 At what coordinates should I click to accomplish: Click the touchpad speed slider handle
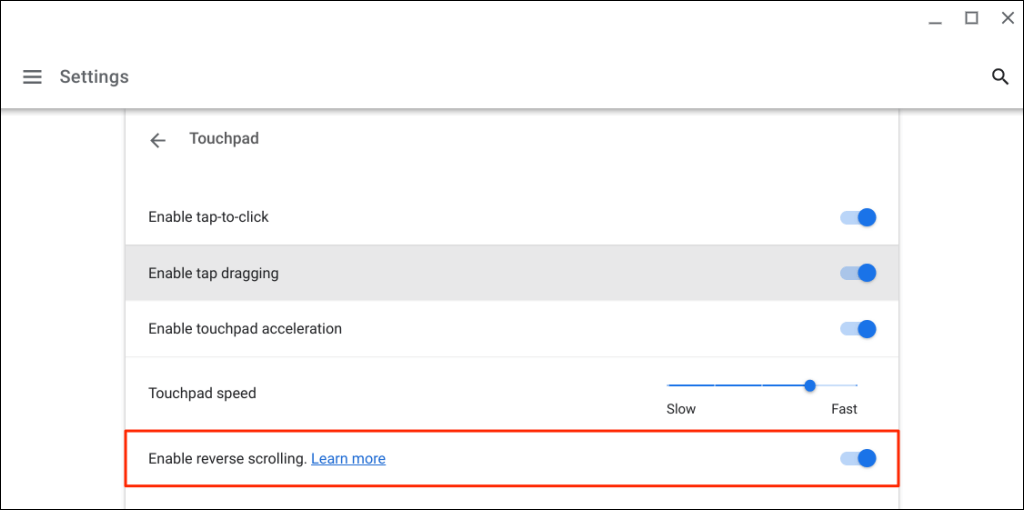pyautogui.click(x=809, y=385)
